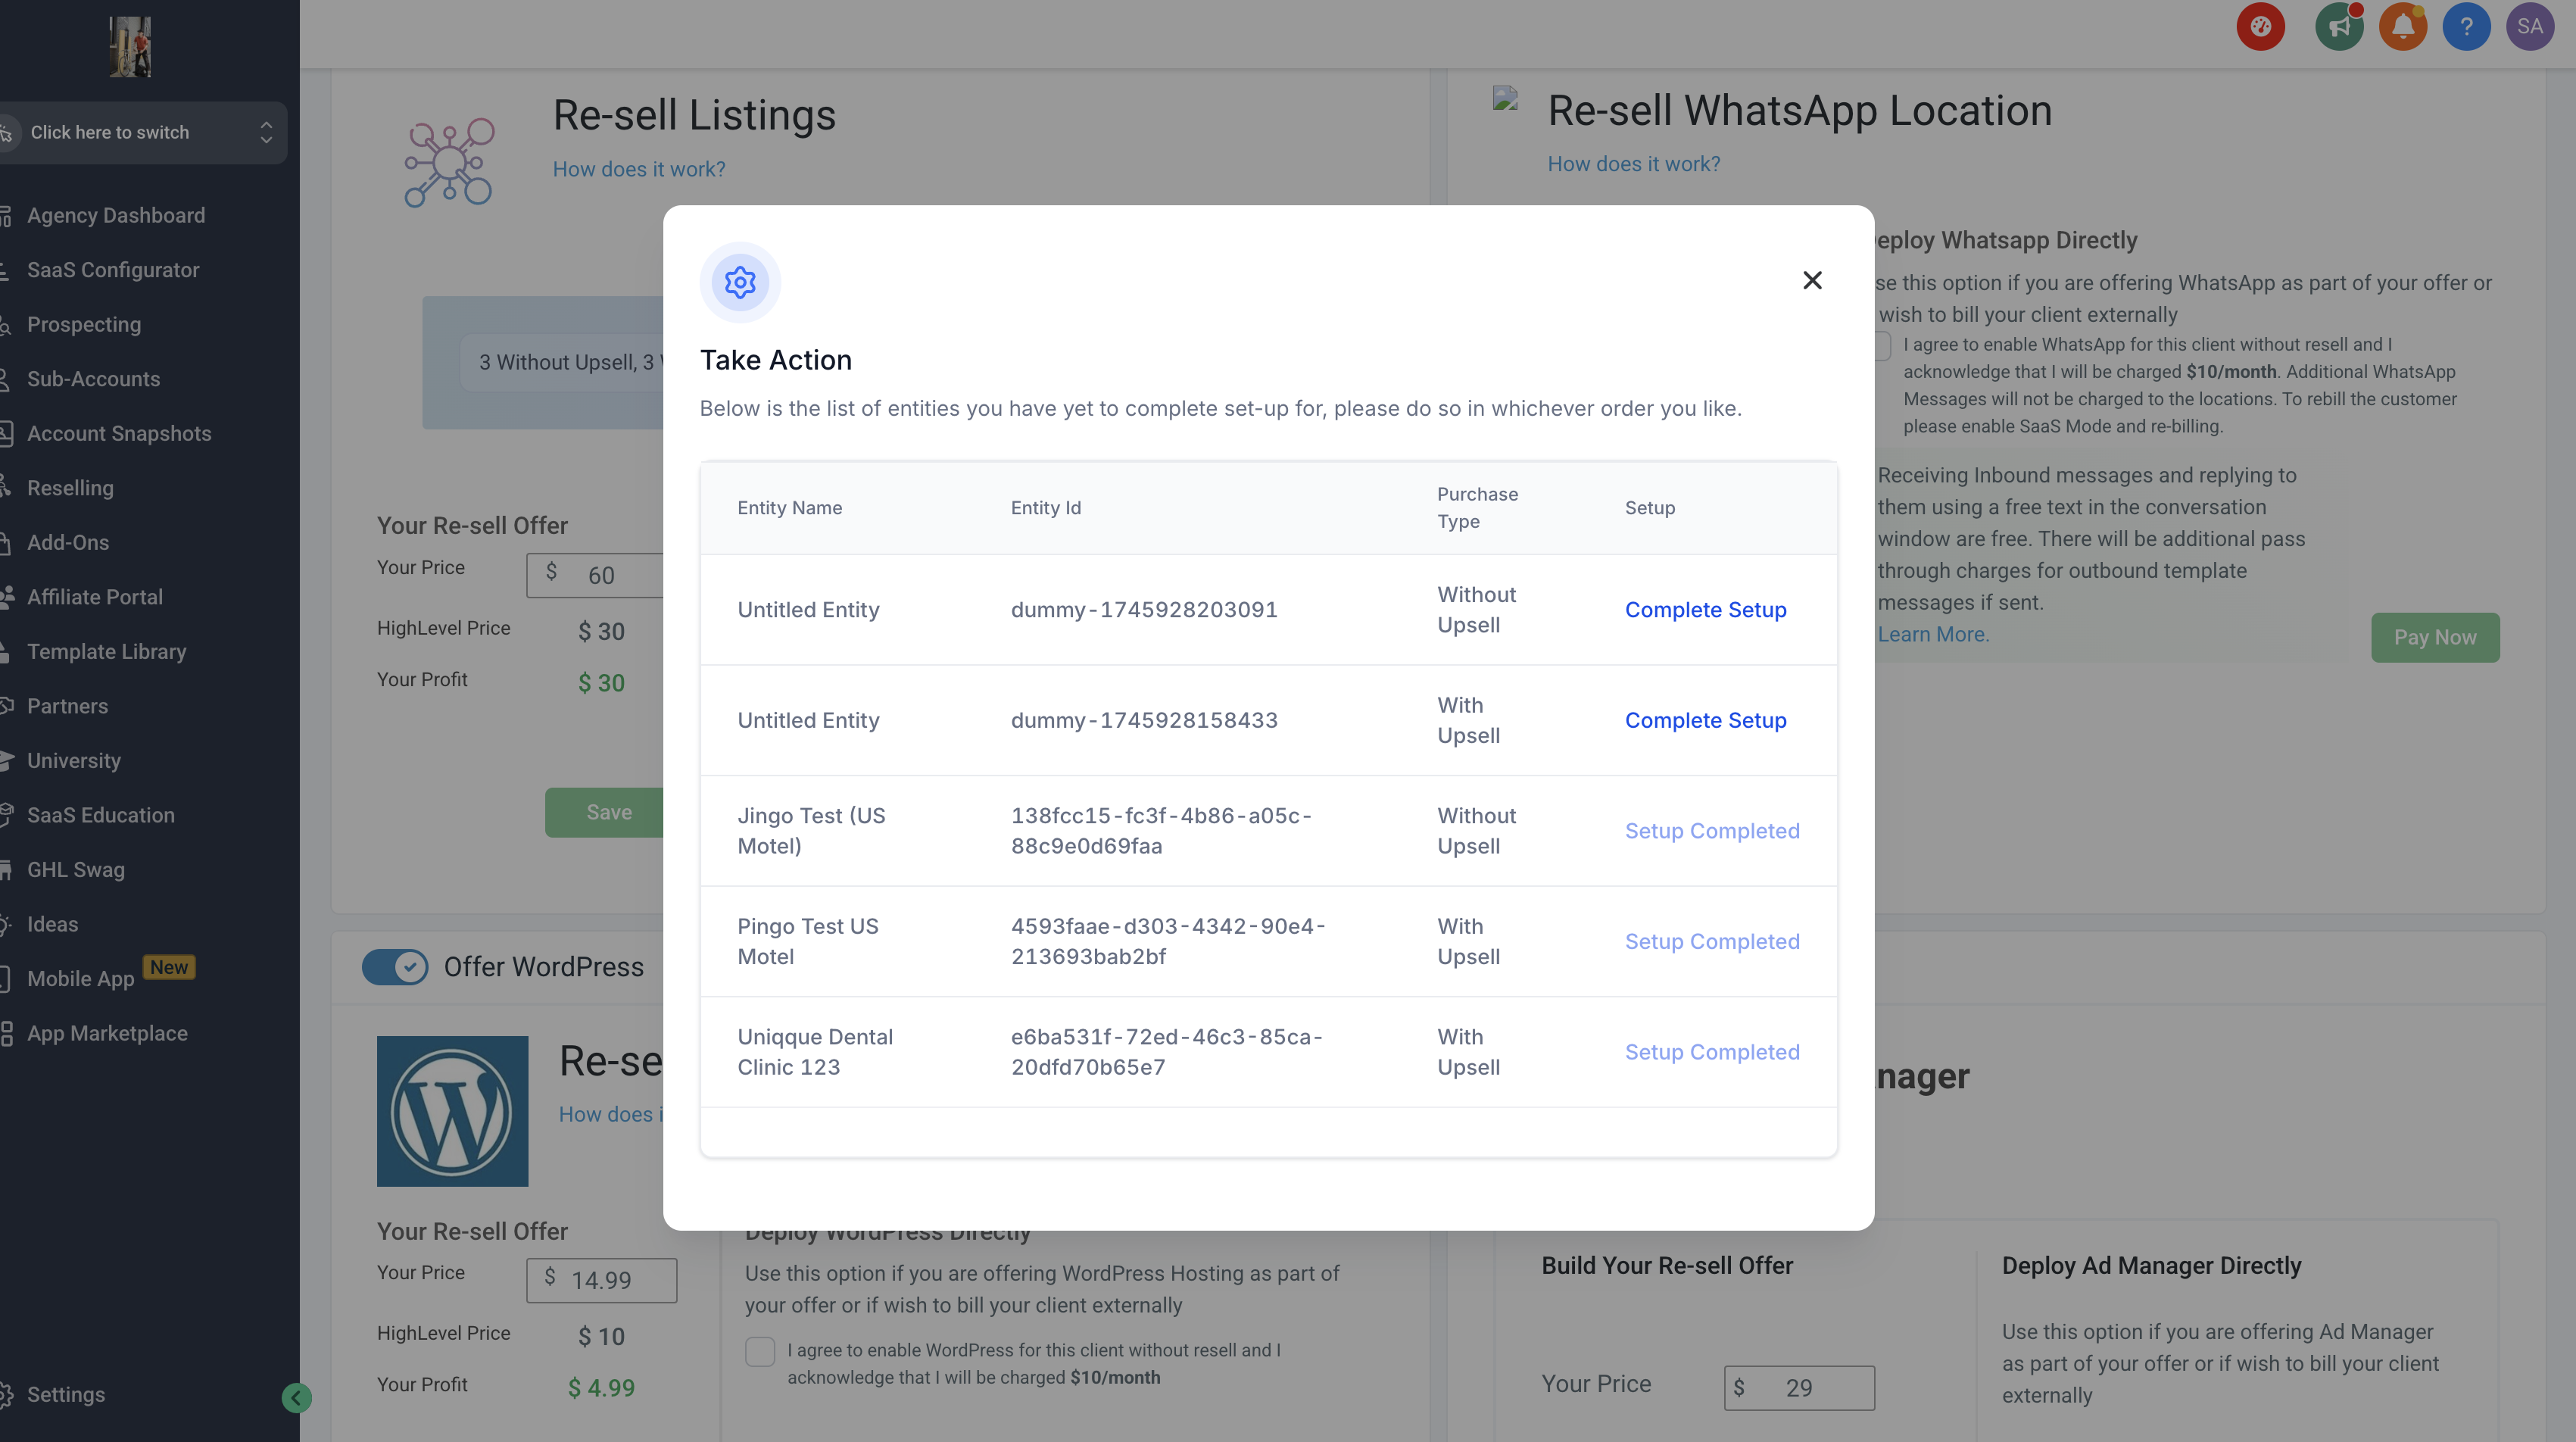Open the megaphone announcements icon

(2338, 27)
